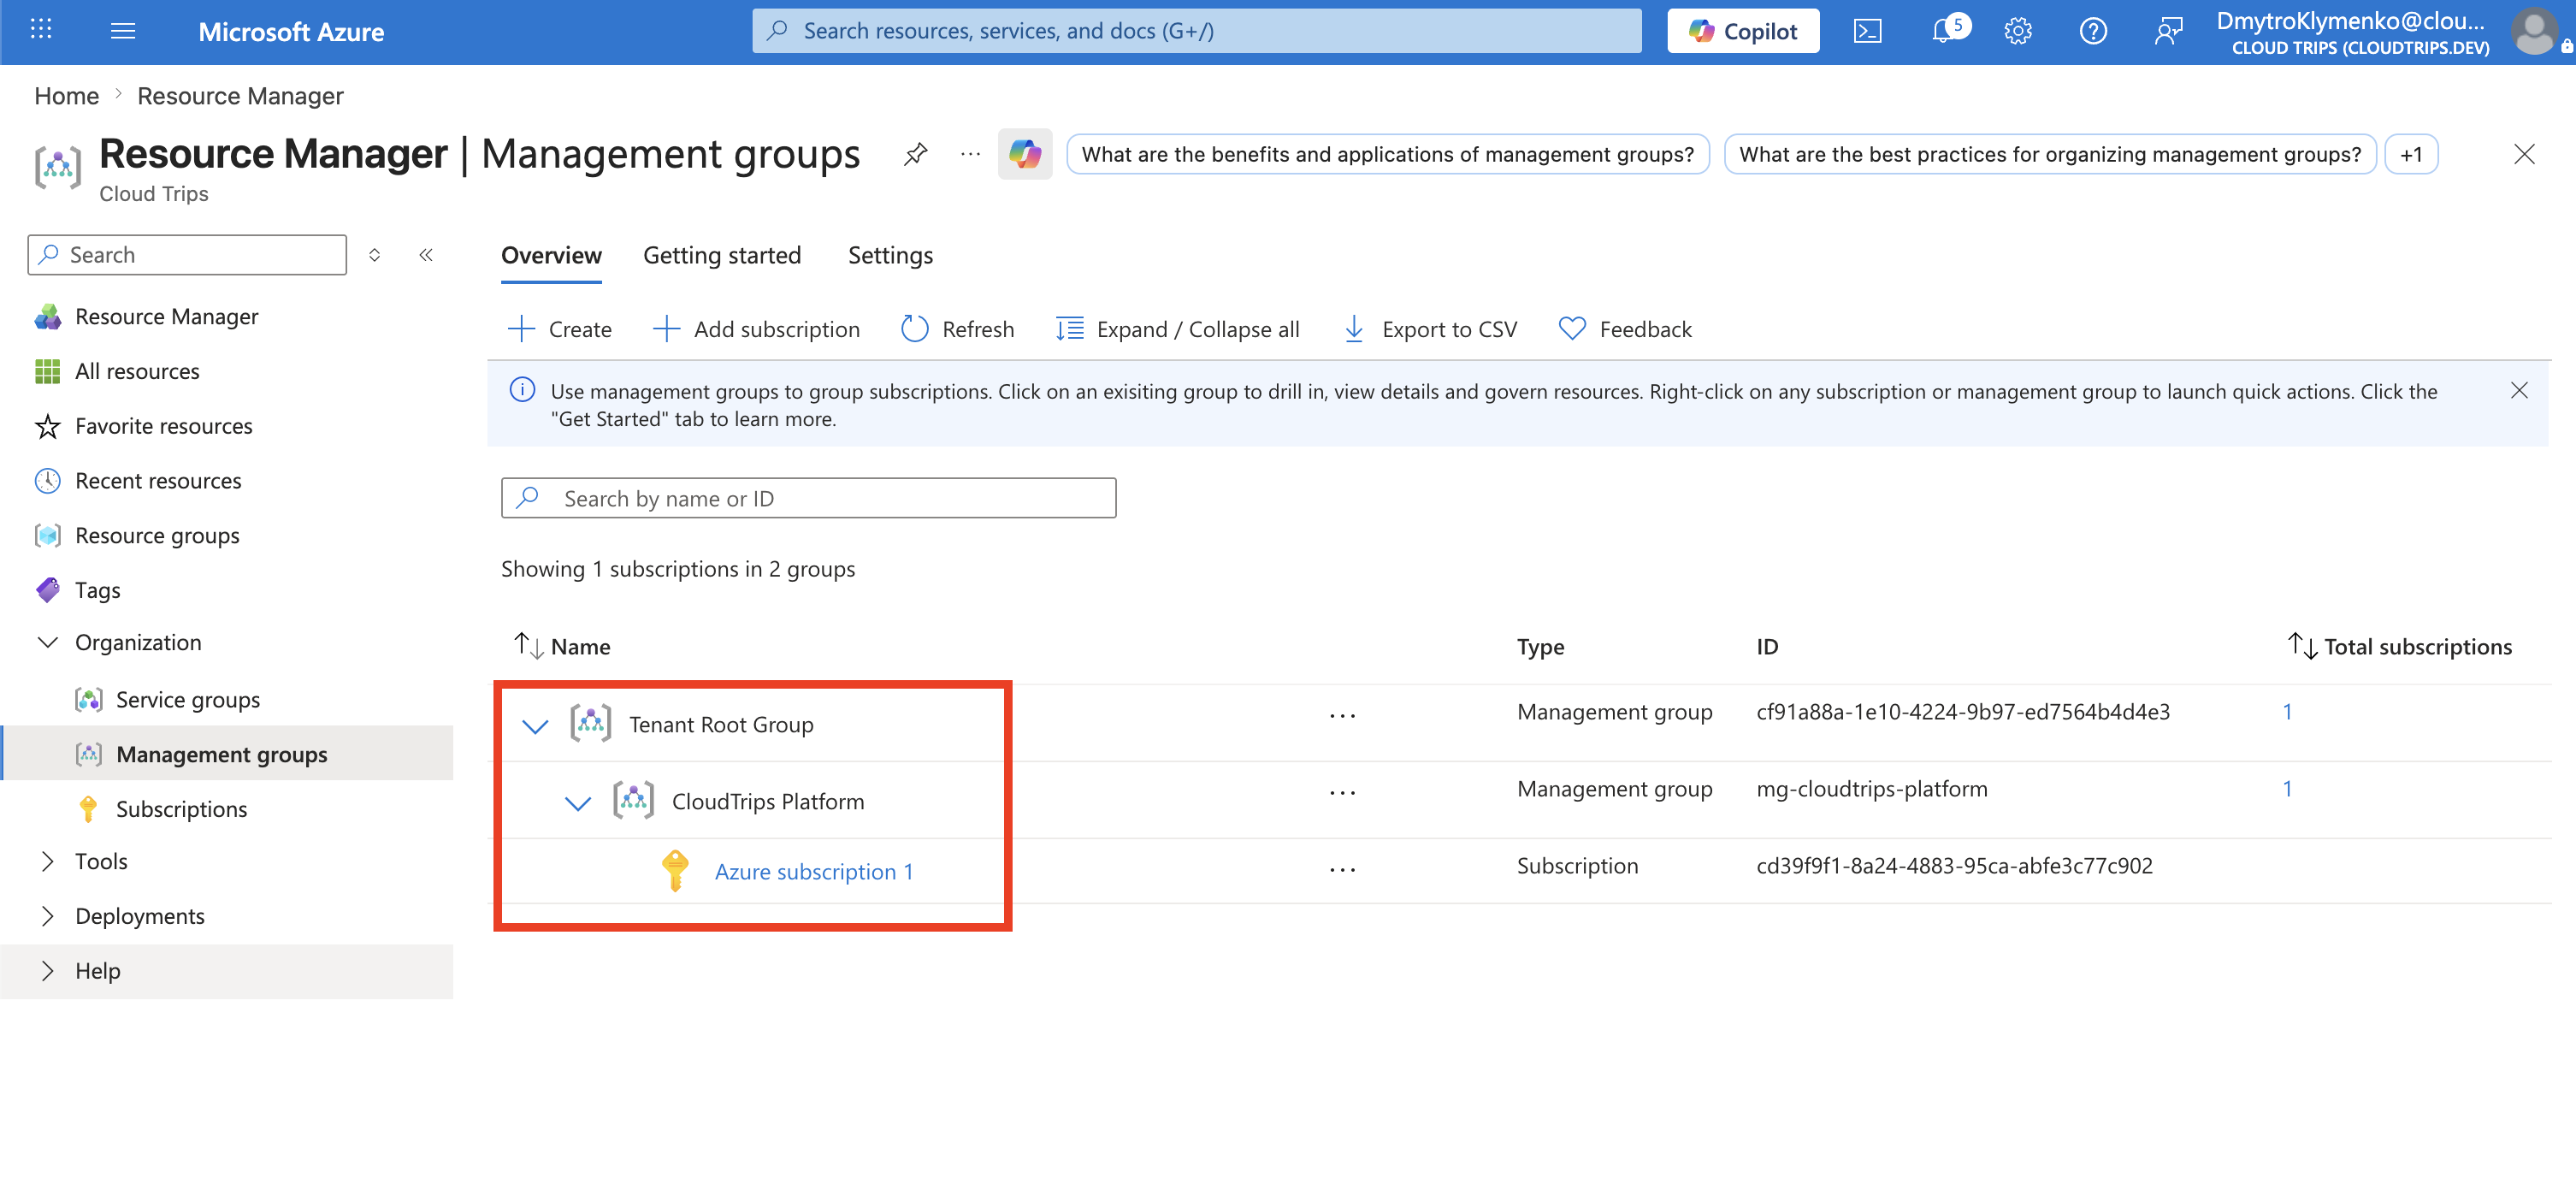Open ellipsis menu for Tenant Root Group
Viewport: 2576px width, 1184px height.
(x=1342, y=715)
